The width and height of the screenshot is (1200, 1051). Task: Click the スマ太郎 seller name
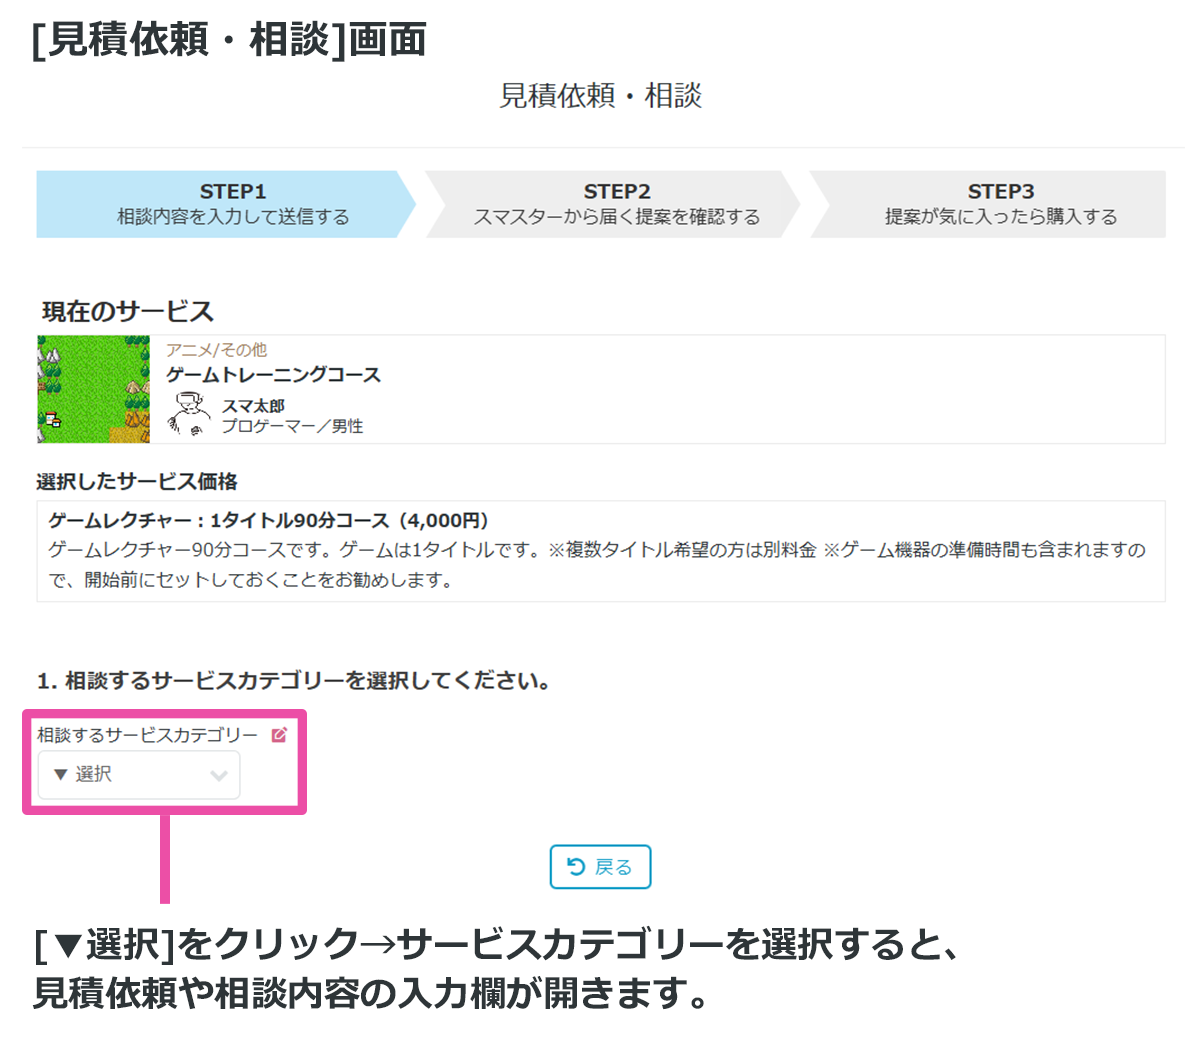point(253,405)
